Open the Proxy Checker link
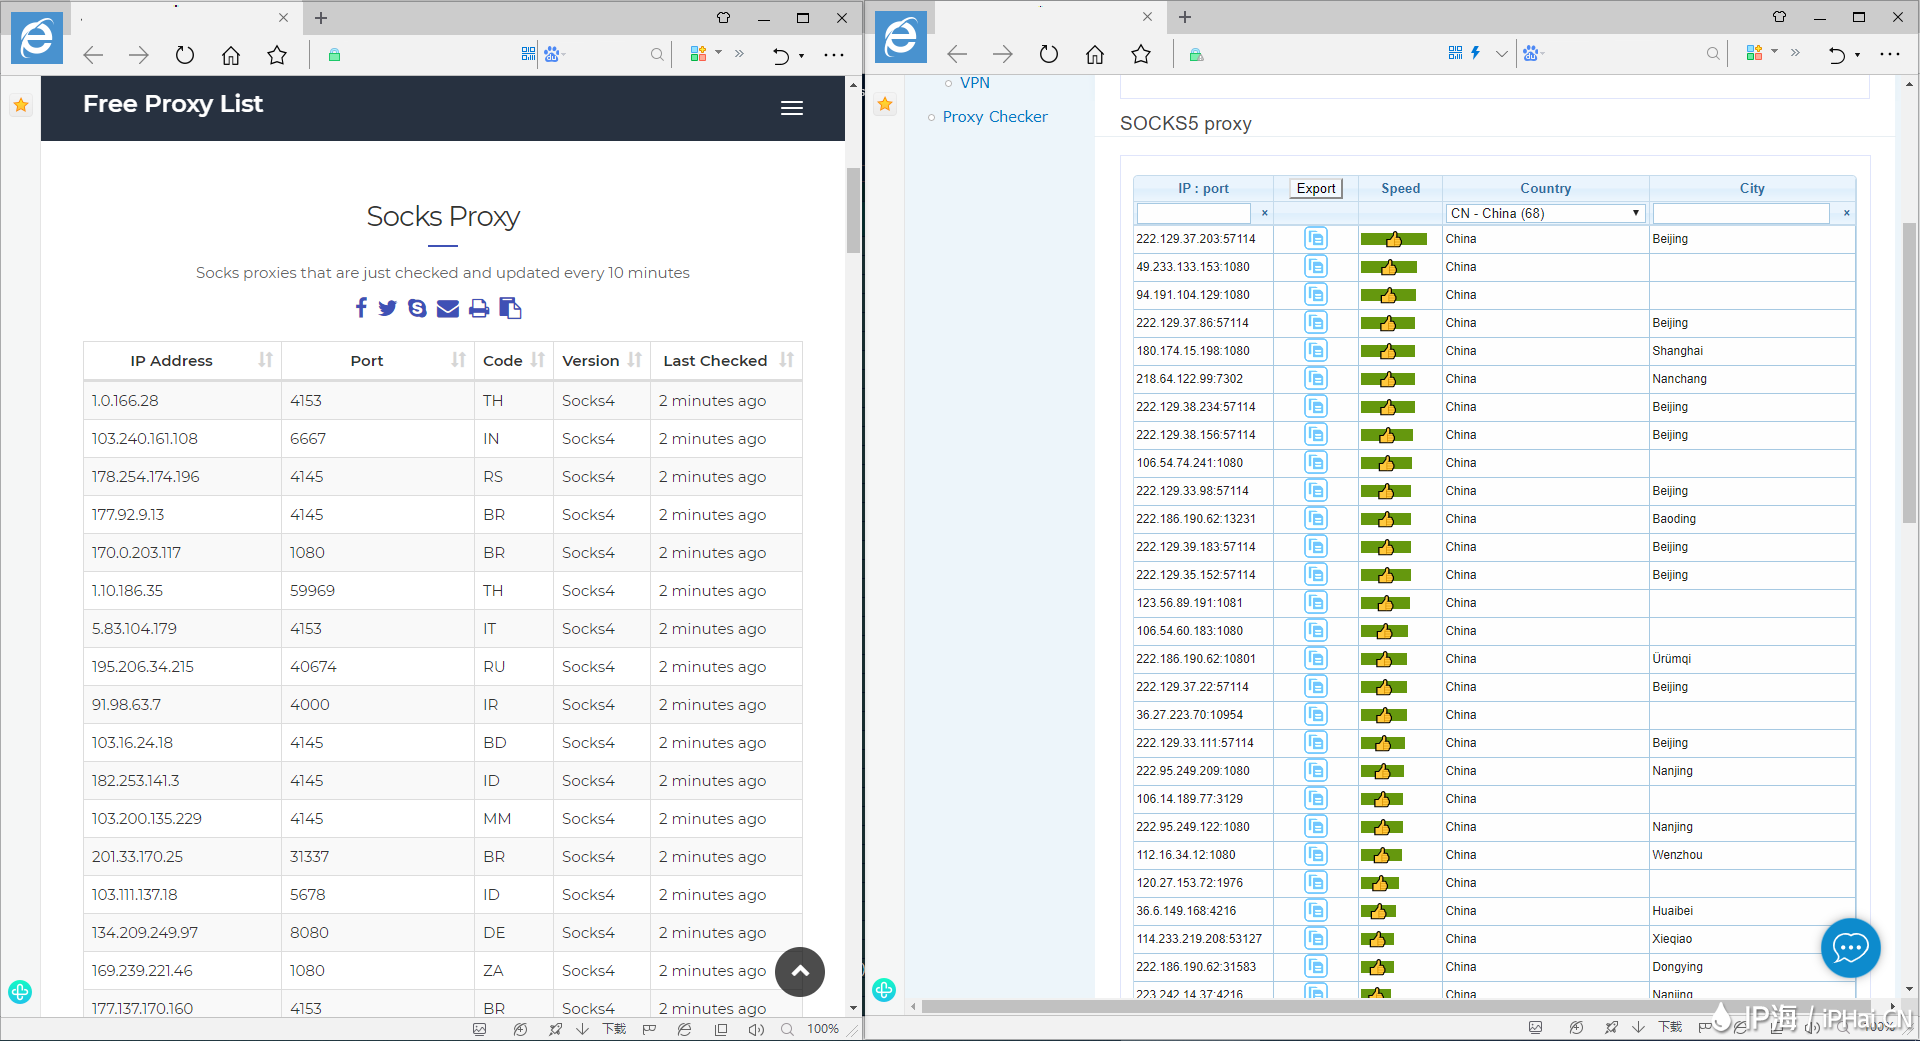1920x1041 pixels. 994,117
